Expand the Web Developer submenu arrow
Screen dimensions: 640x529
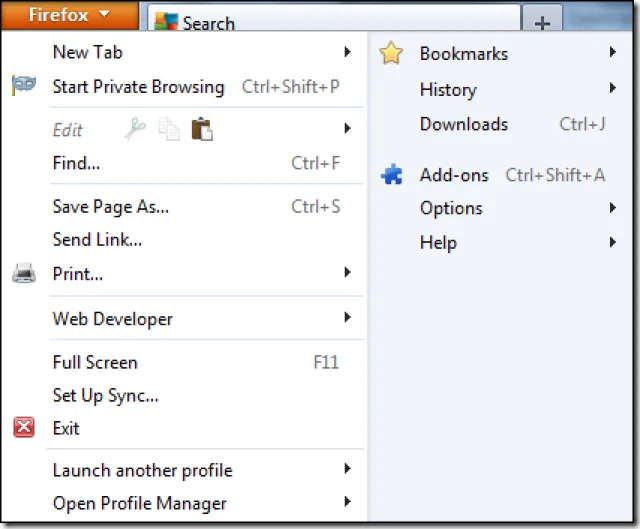tap(347, 317)
